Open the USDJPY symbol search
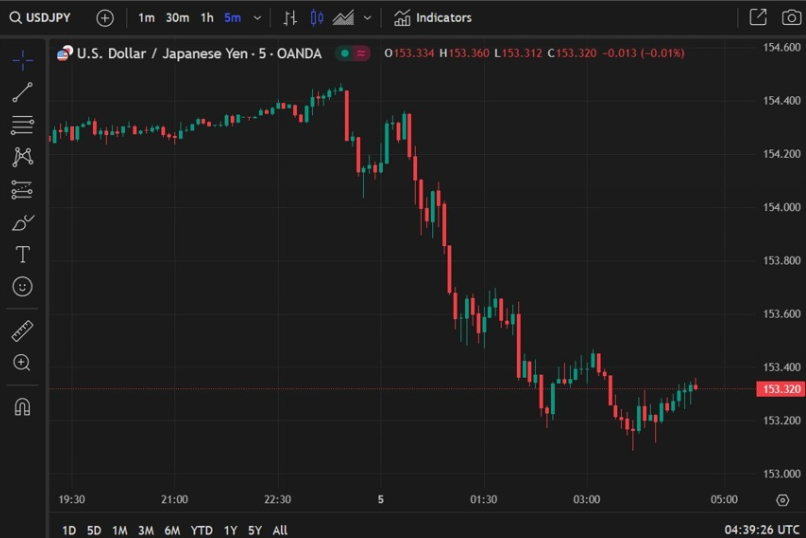This screenshot has height=538, width=806. coord(40,18)
